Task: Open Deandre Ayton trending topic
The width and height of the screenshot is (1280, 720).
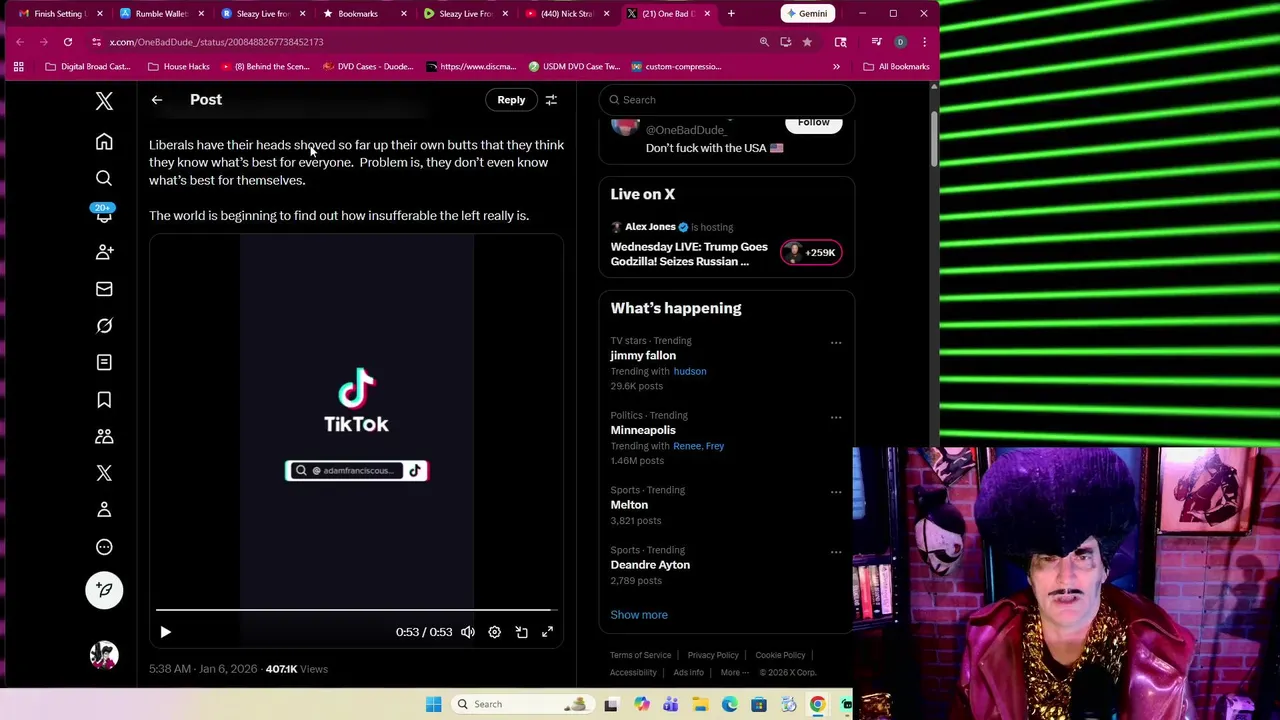Action: pos(650,565)
